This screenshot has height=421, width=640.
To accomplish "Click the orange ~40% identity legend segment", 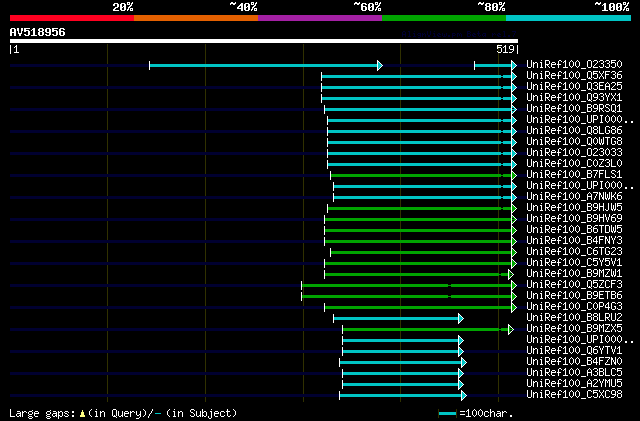I will 196,18.
